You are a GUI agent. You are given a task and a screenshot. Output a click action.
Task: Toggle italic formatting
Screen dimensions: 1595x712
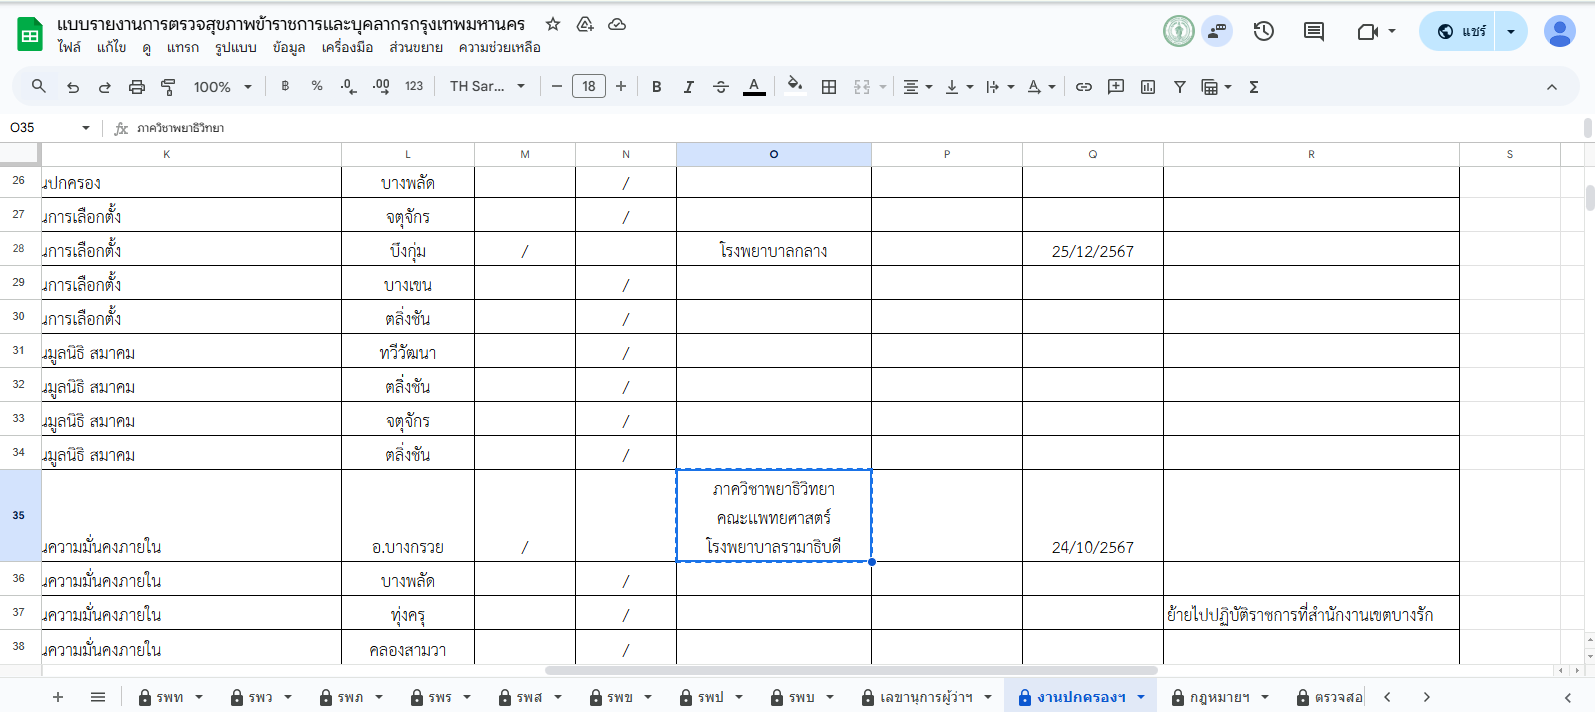689,87
